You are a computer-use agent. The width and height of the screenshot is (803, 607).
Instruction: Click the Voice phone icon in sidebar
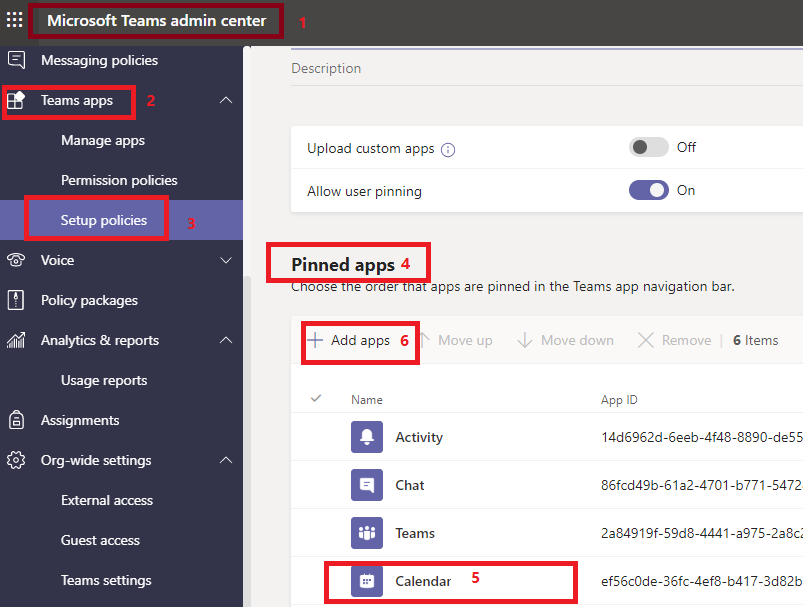tap(16, 260)
